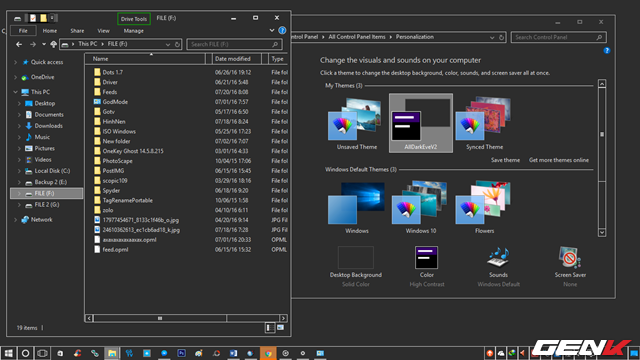This screenshot has width=640, height=360.
Task: Open the File Explorer address history dropdown
Action: click(x=168, y=44)
